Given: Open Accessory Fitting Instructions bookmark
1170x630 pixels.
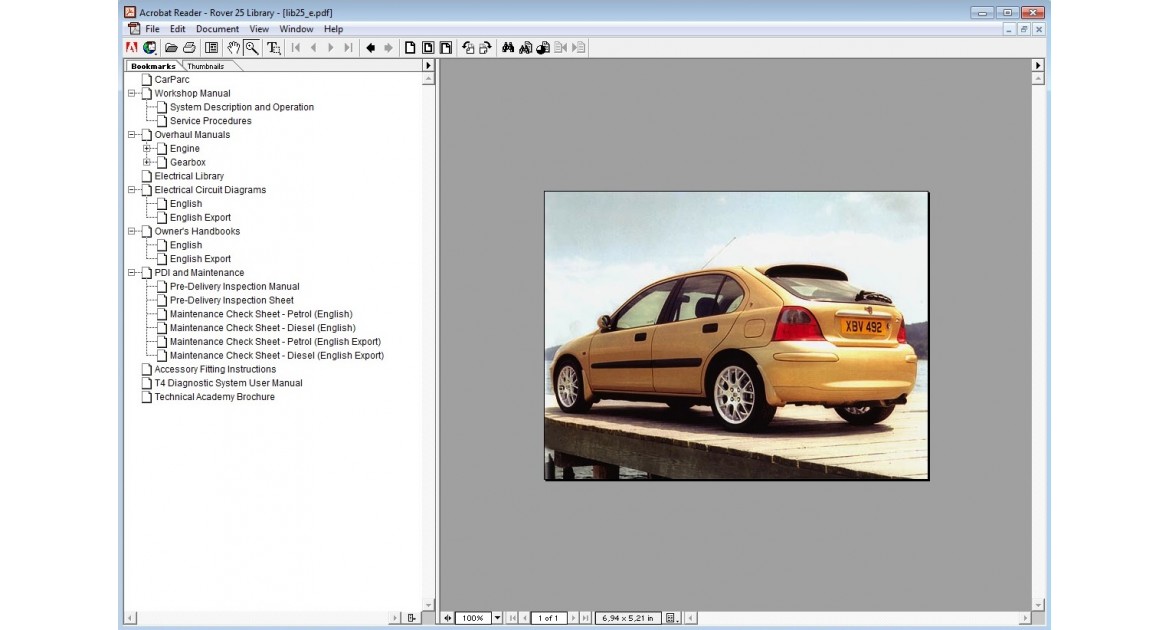Looking at the screenshot, I should (215, 369).
